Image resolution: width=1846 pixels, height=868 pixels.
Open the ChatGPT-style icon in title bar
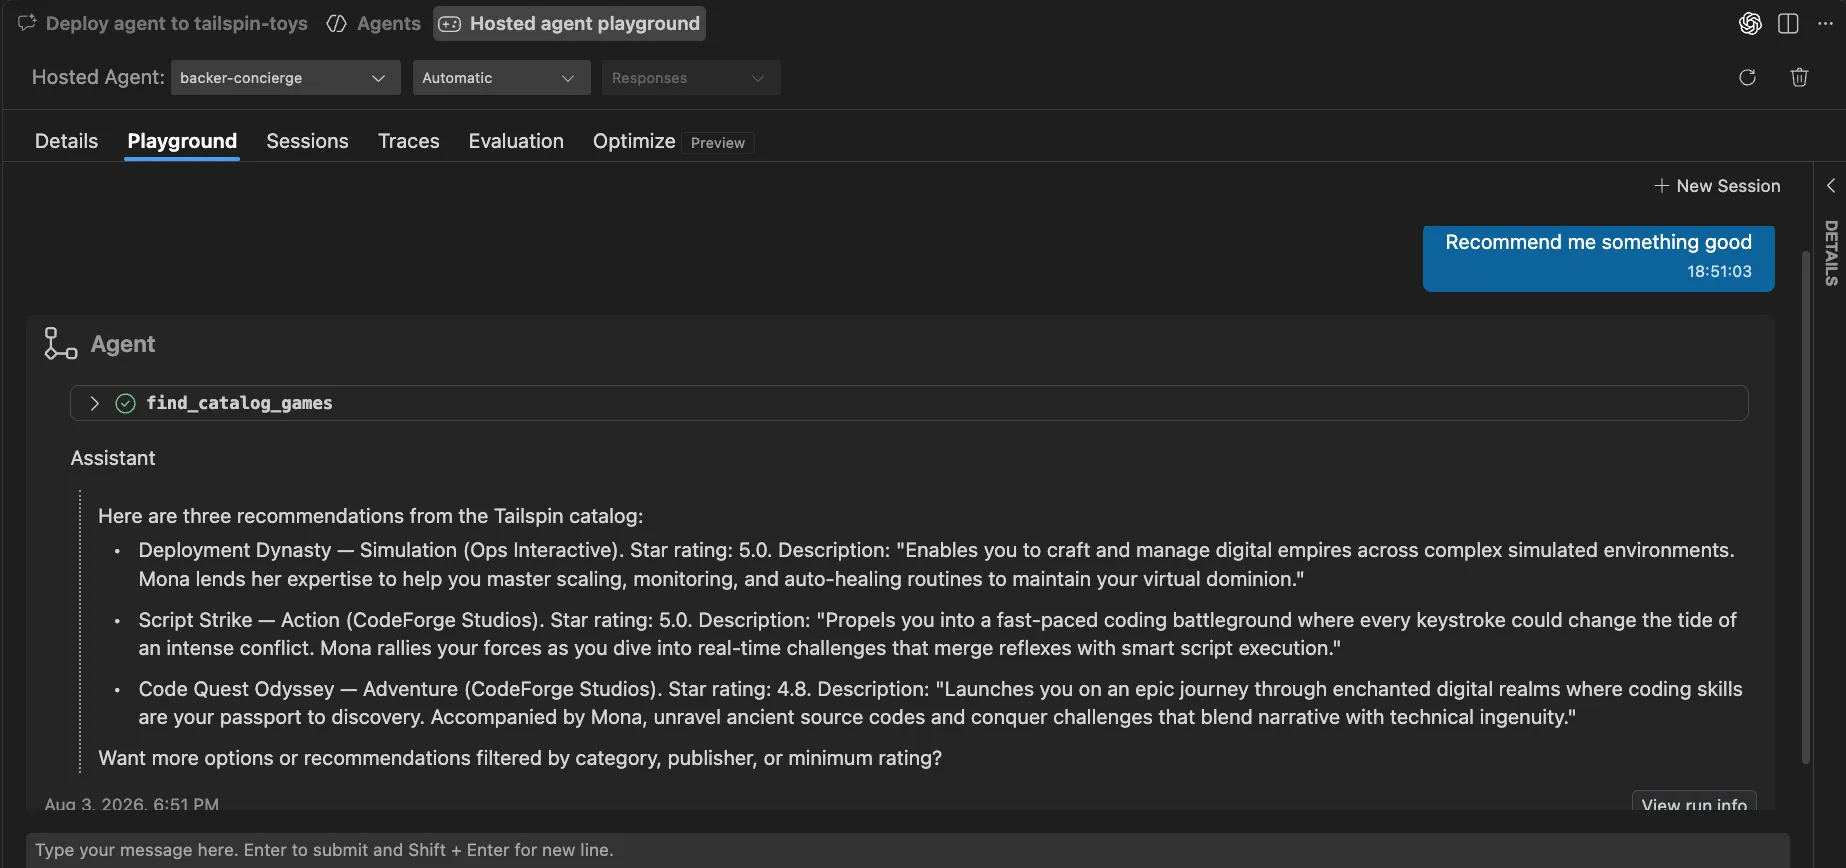coord(1750,24)
